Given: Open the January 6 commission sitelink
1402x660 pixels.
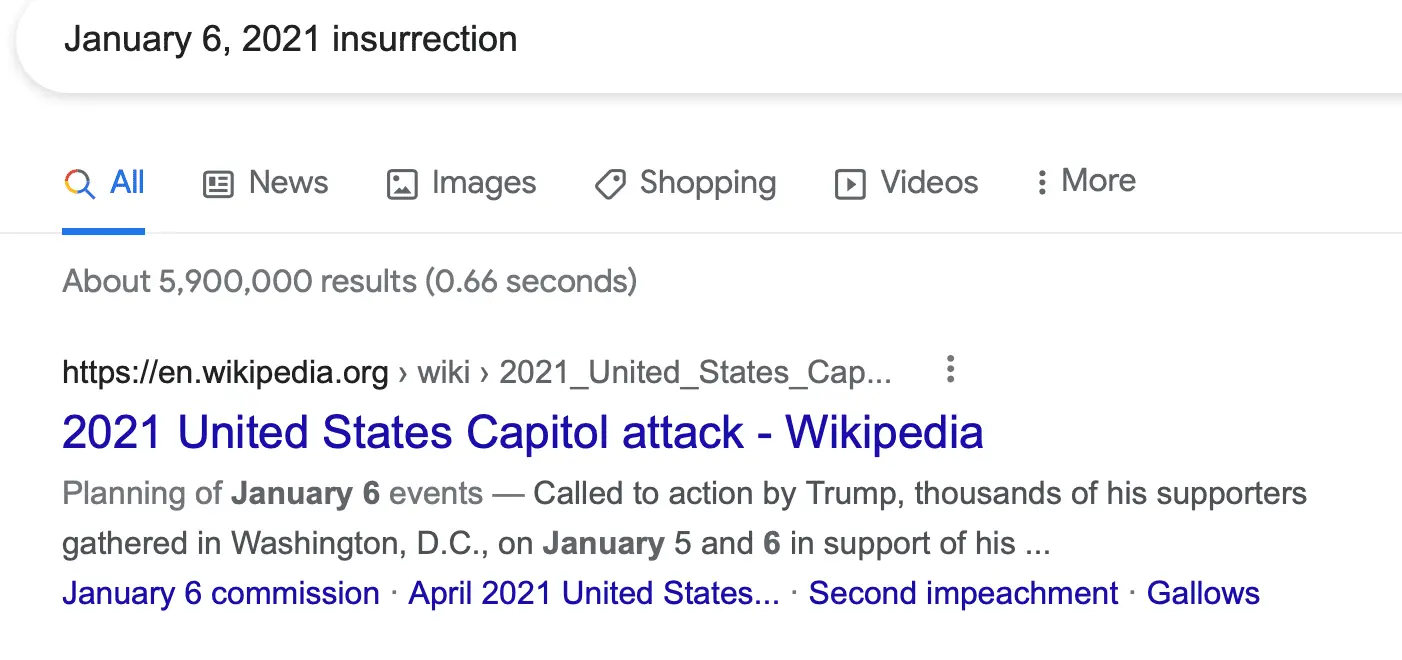Looking at the screenshot, I should coord(221,593).
